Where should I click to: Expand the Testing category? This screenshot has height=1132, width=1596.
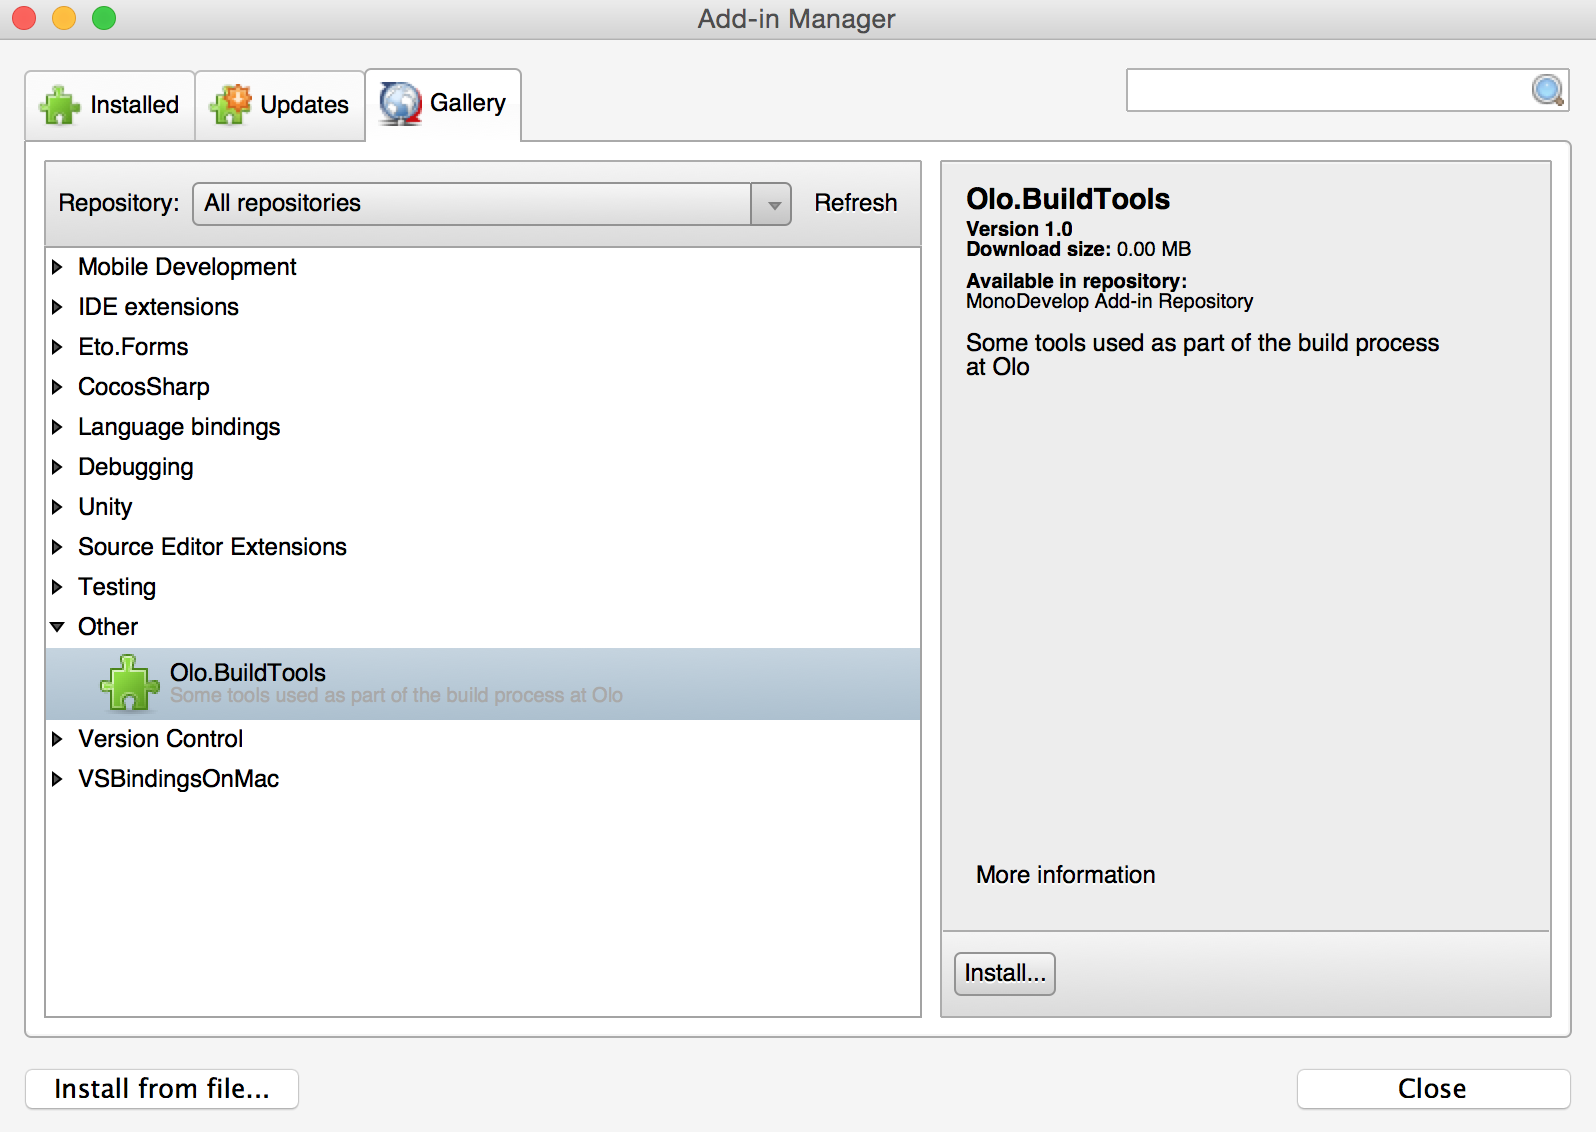point(57,587)
